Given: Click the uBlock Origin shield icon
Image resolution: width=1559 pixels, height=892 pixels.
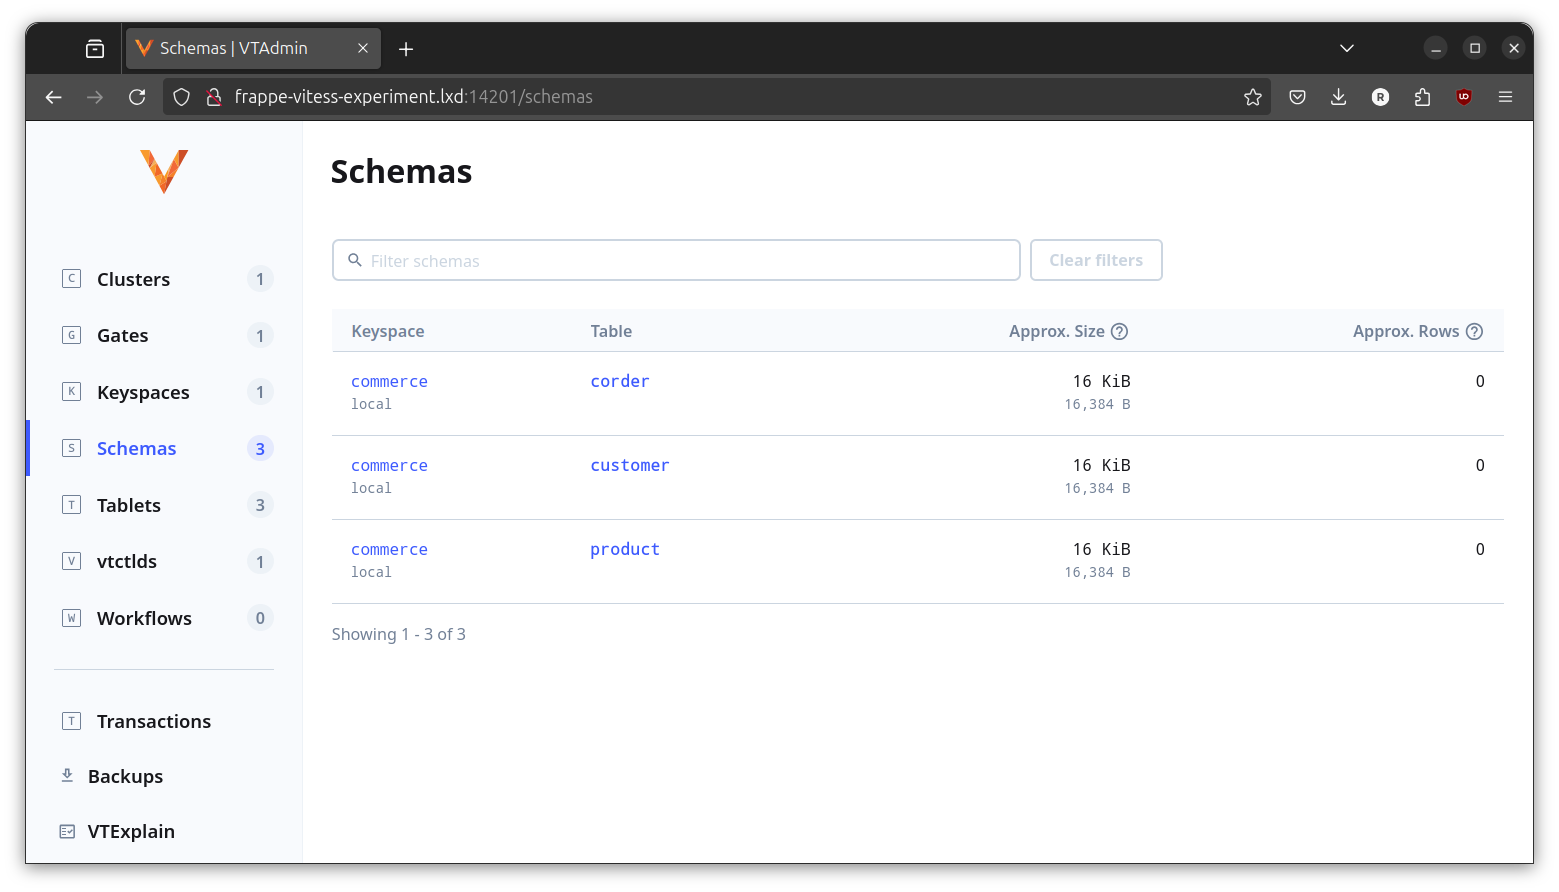Looking at the screenshot, I should (1464, 97).
